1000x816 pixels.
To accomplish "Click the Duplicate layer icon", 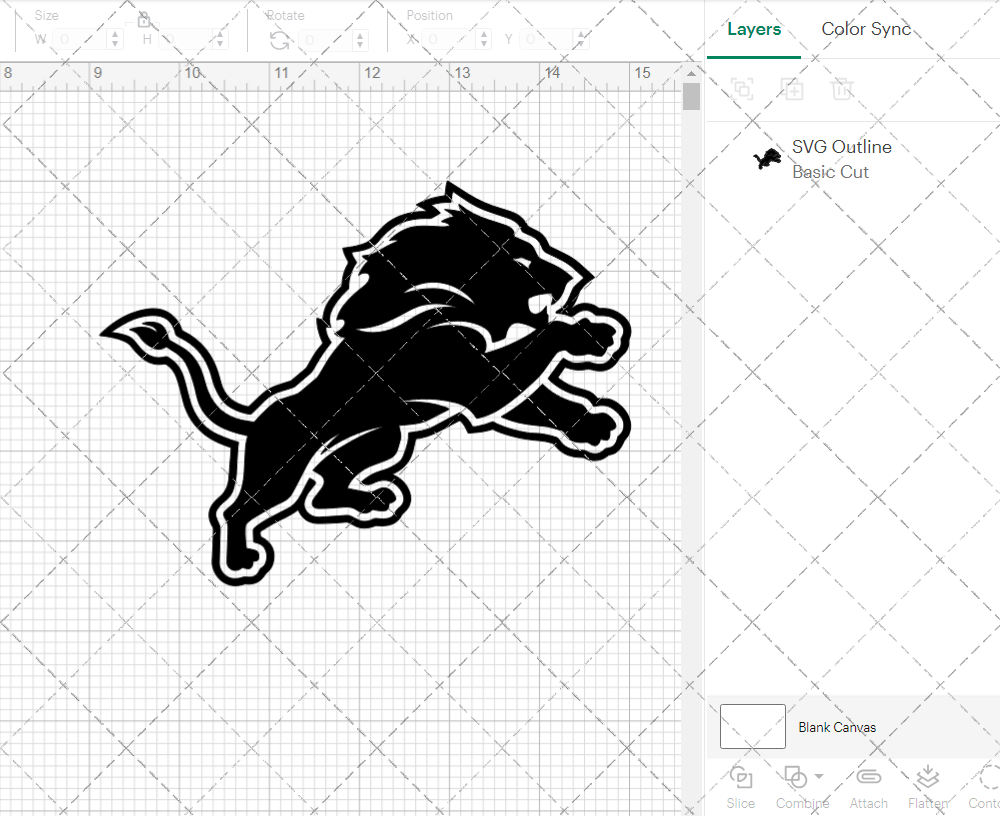I will (792, 89).
